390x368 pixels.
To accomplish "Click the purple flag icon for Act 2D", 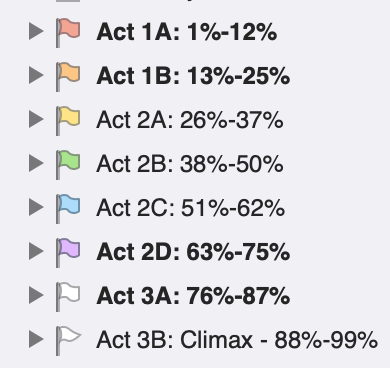I will pyautogui.click(x=68, y=252).
